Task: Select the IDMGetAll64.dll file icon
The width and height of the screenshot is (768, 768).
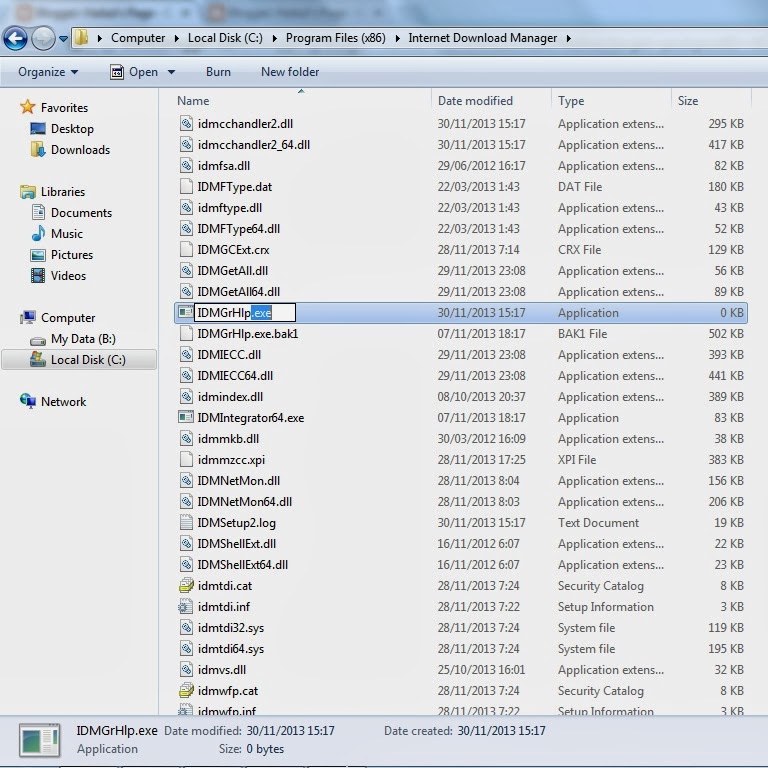Action: (186, 291)
